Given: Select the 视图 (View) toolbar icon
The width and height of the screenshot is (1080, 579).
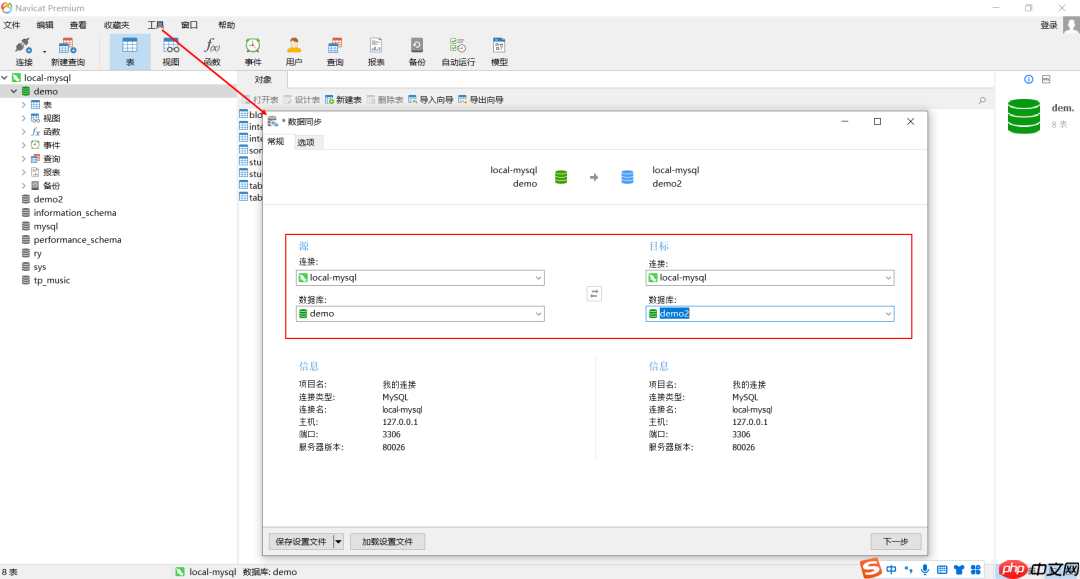Looking at the screenshot, I should tap(171, 51).
